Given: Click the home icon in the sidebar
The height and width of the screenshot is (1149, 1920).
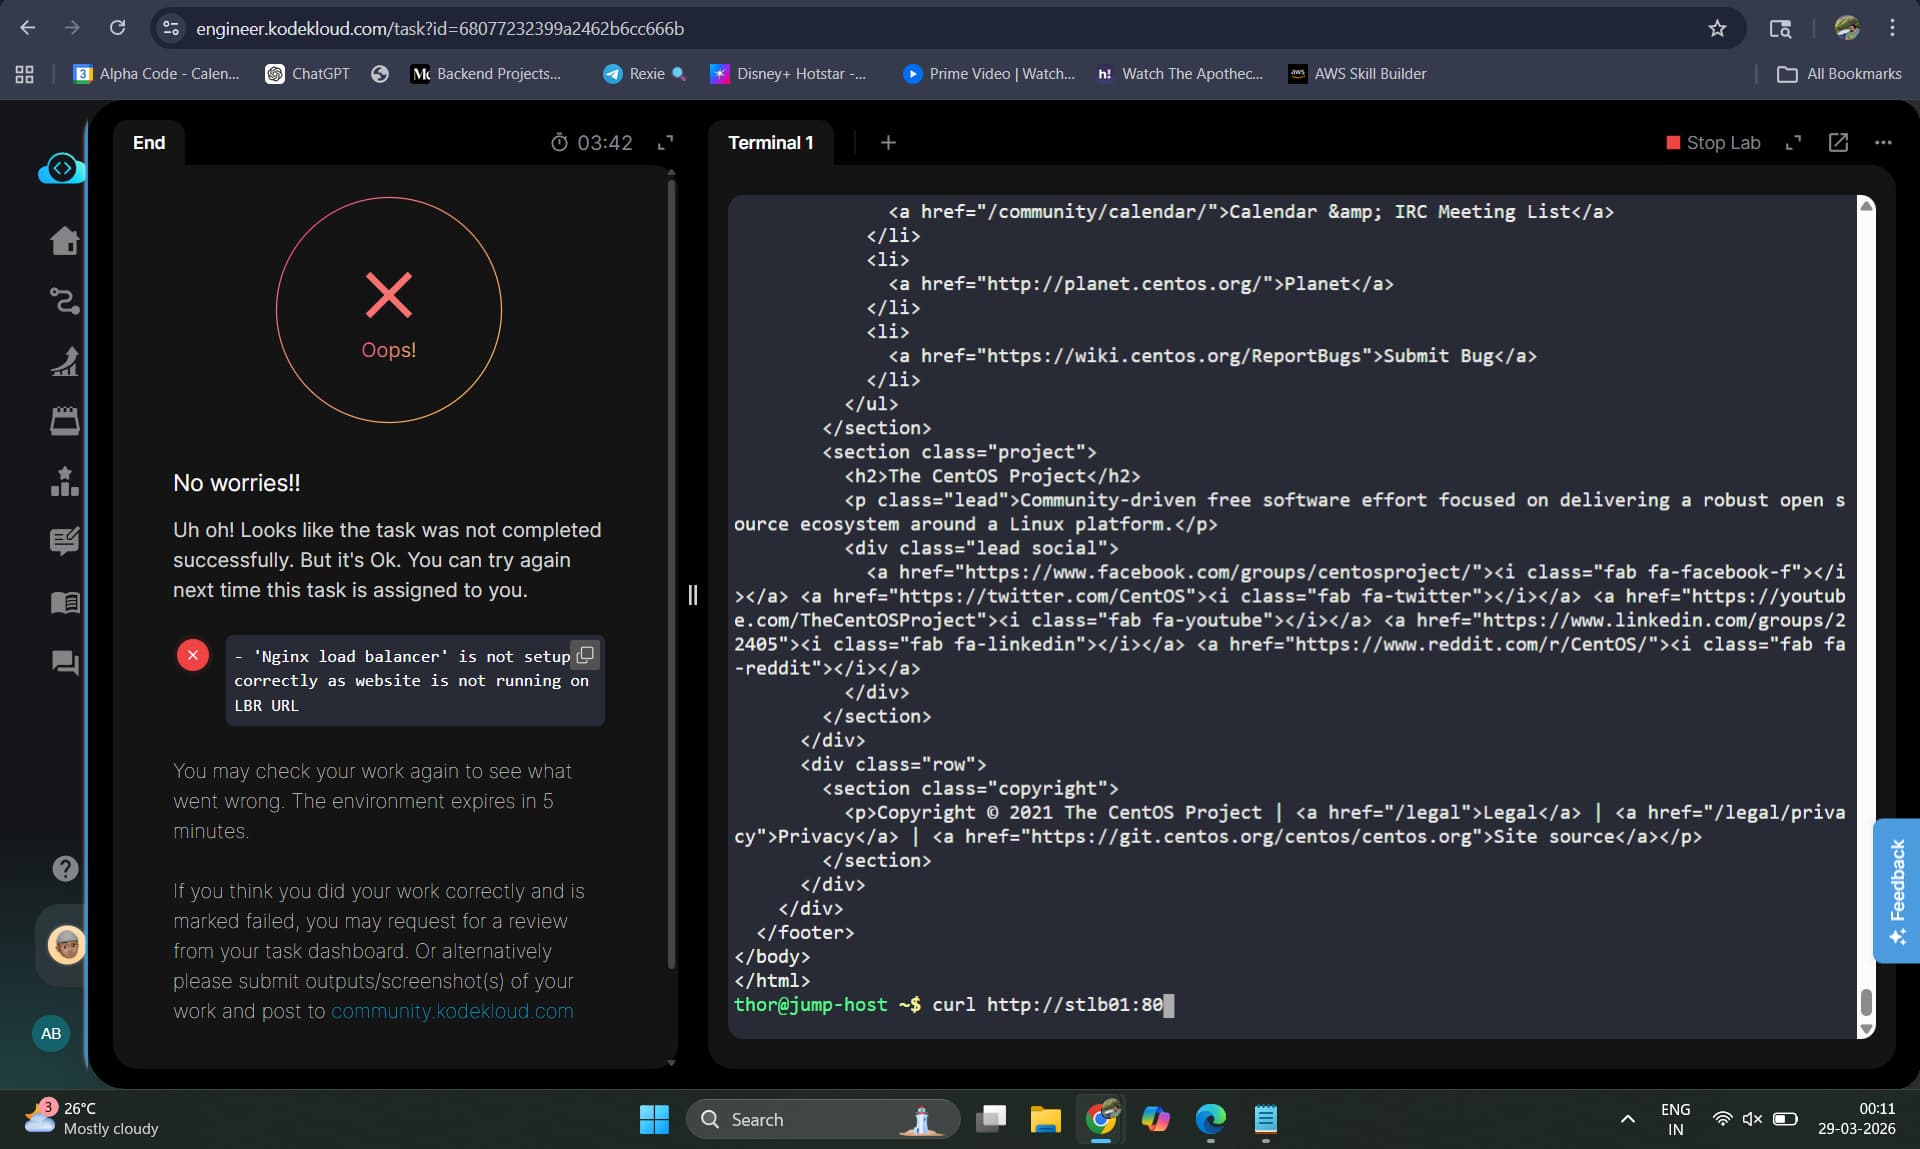Looking at the screenshot, I should tap(65, 241).
